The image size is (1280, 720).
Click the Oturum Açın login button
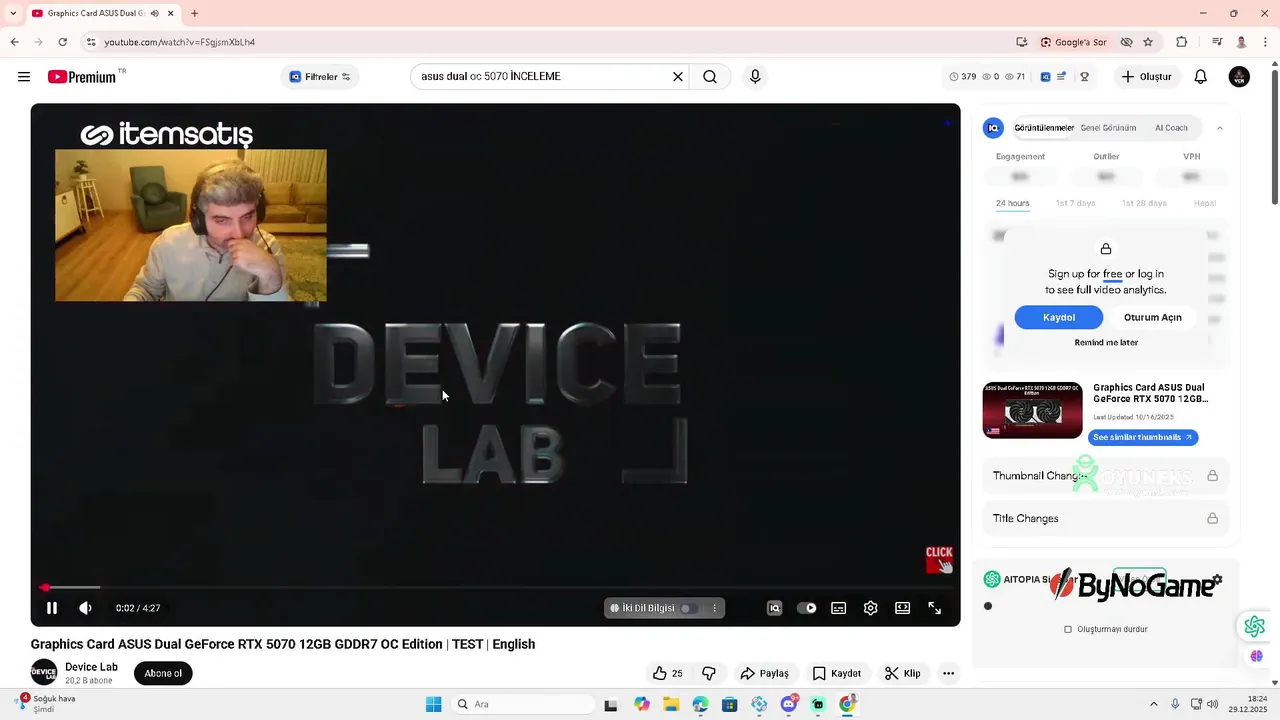(x=1152, y=317)
